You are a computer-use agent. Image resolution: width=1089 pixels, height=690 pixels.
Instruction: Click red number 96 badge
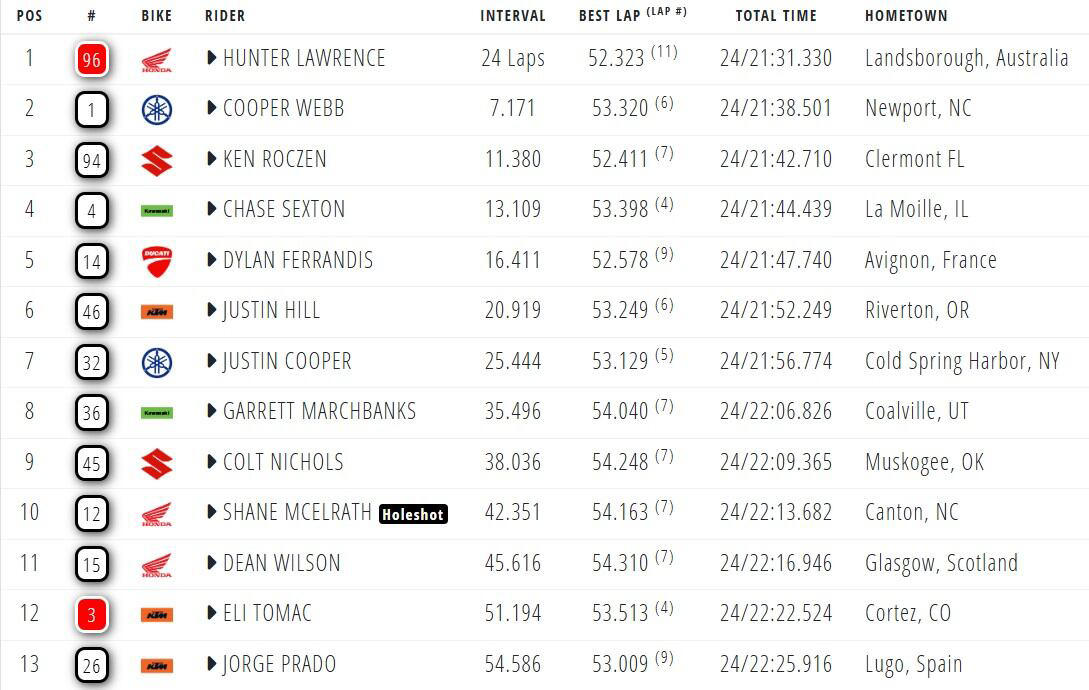pyautogui.click(x=92, y=60)
